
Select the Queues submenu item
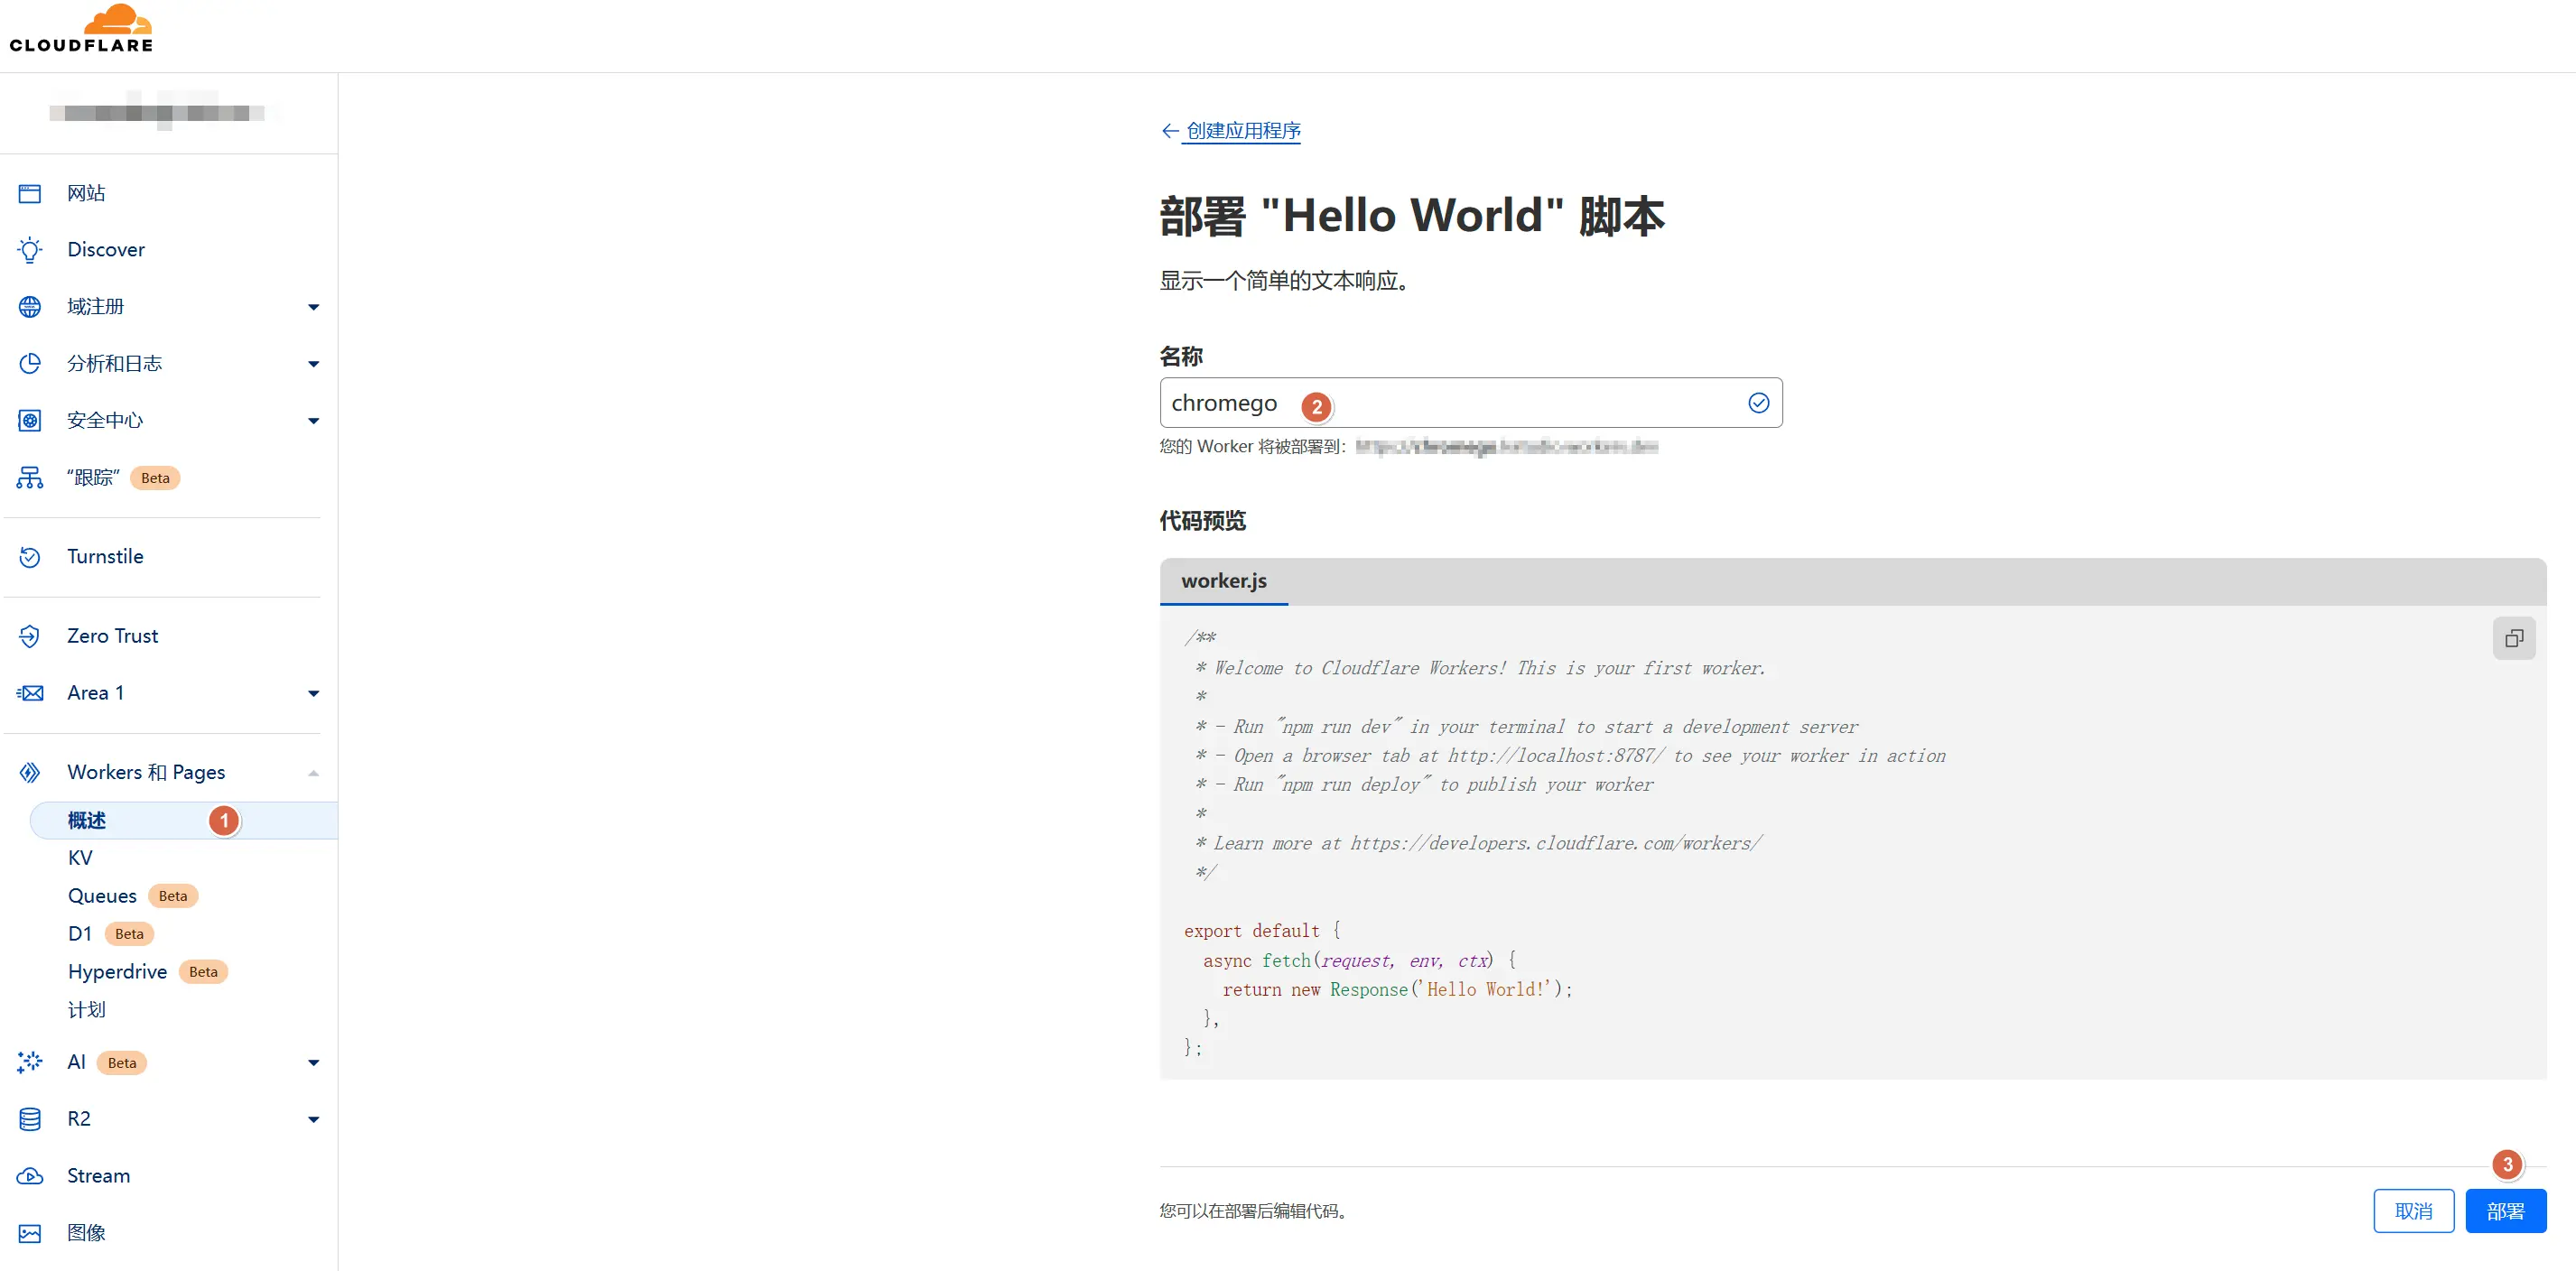102,896
